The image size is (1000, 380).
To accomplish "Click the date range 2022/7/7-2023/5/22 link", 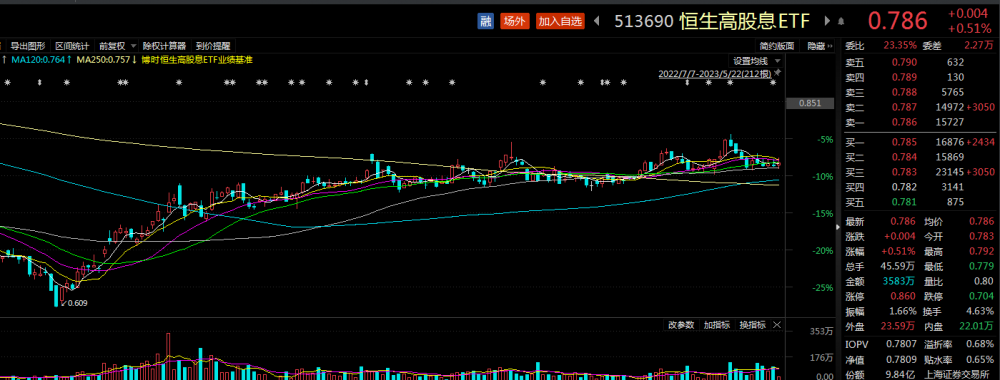I will pos(715,75).
